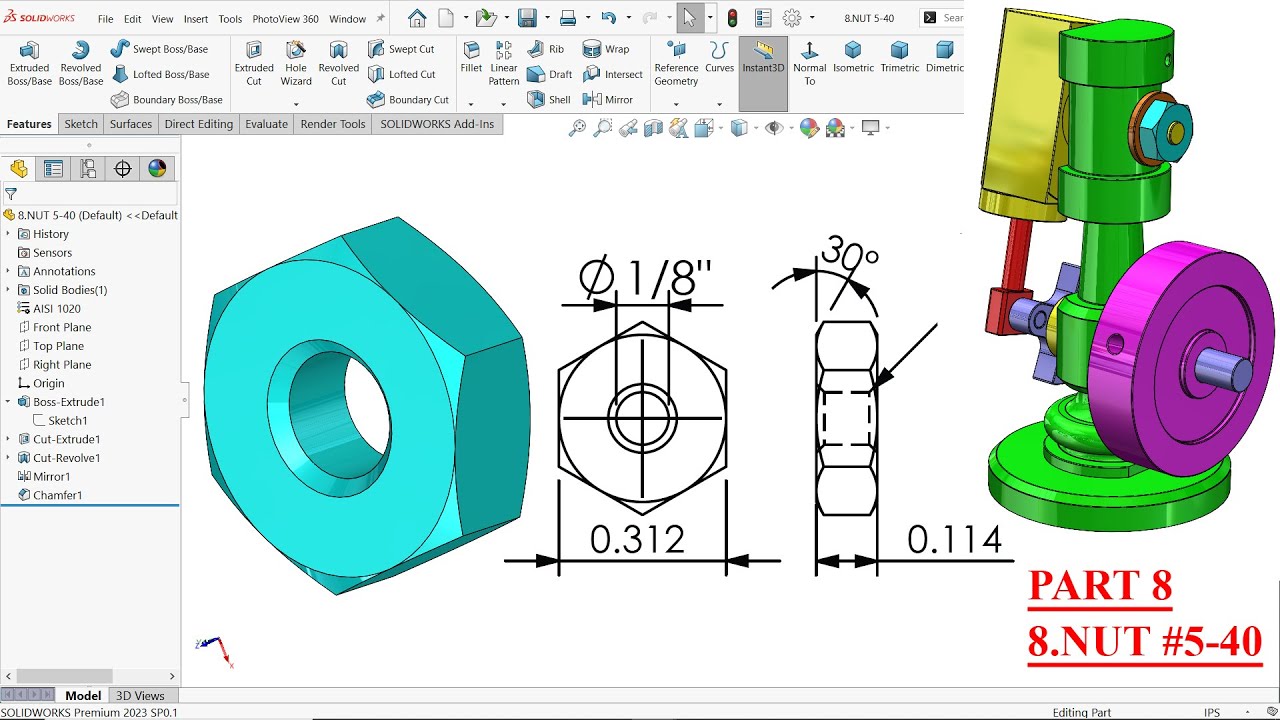Select Chamfer1 in the feature tree

click(x=50, y=495)
